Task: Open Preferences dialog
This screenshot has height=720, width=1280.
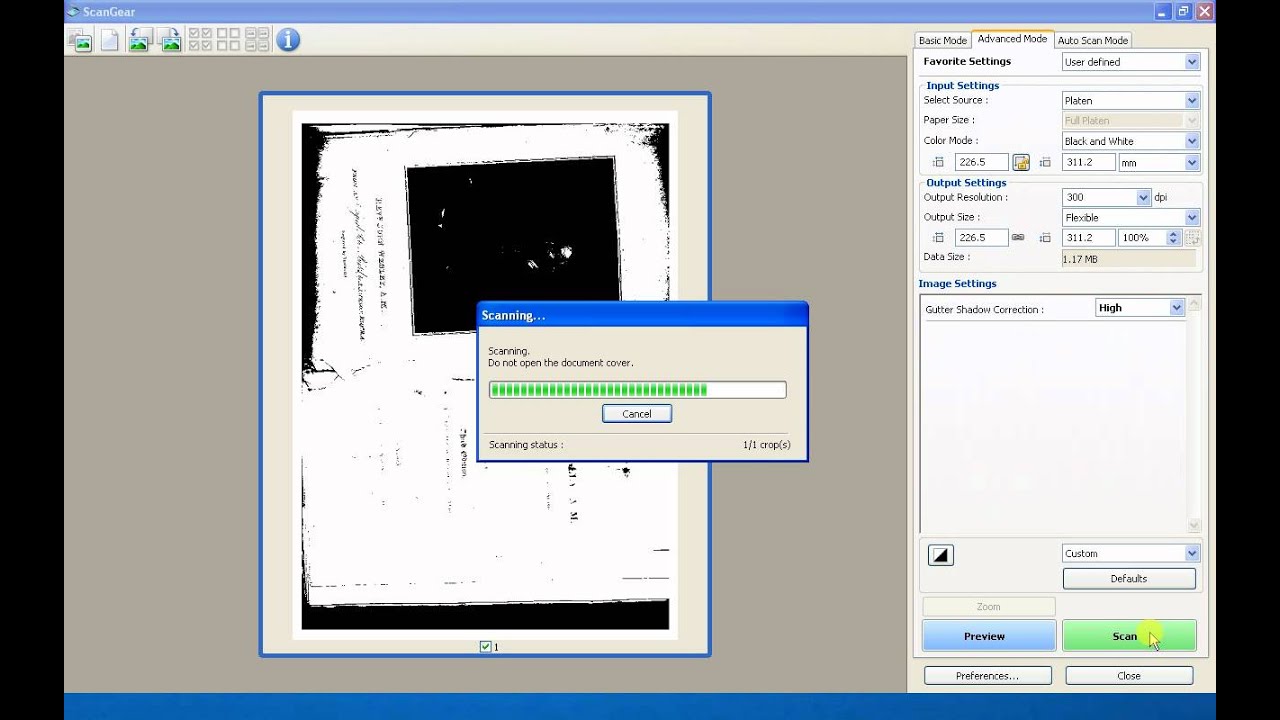Action: 987,676
